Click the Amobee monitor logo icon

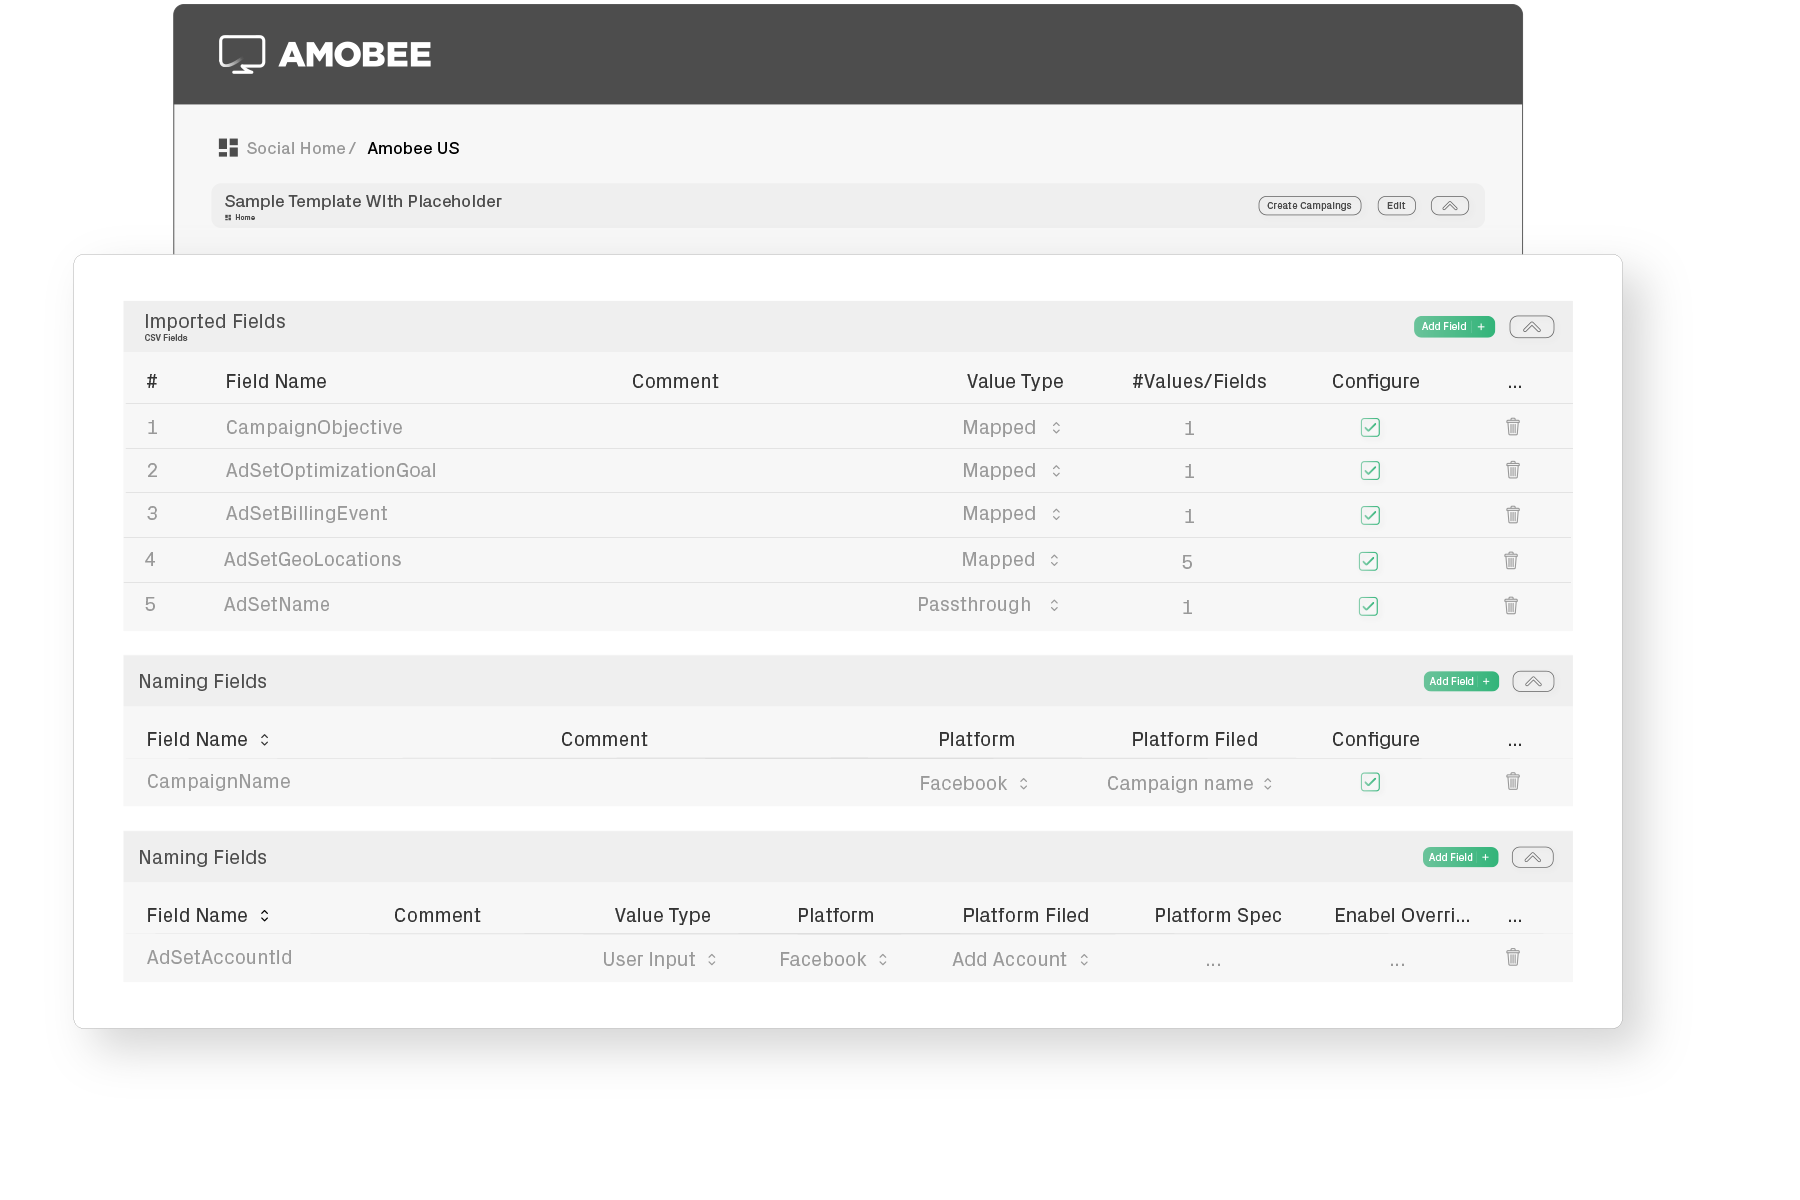point(242,54)
